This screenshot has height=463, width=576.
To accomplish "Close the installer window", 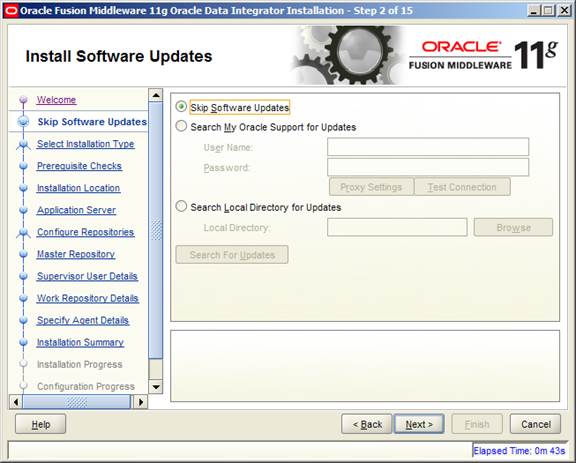I will coord(564,11).
